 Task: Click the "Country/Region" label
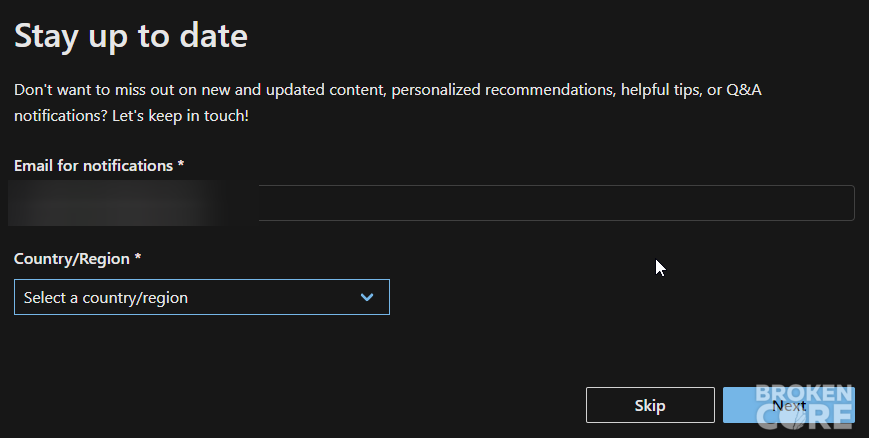(78, 259)
